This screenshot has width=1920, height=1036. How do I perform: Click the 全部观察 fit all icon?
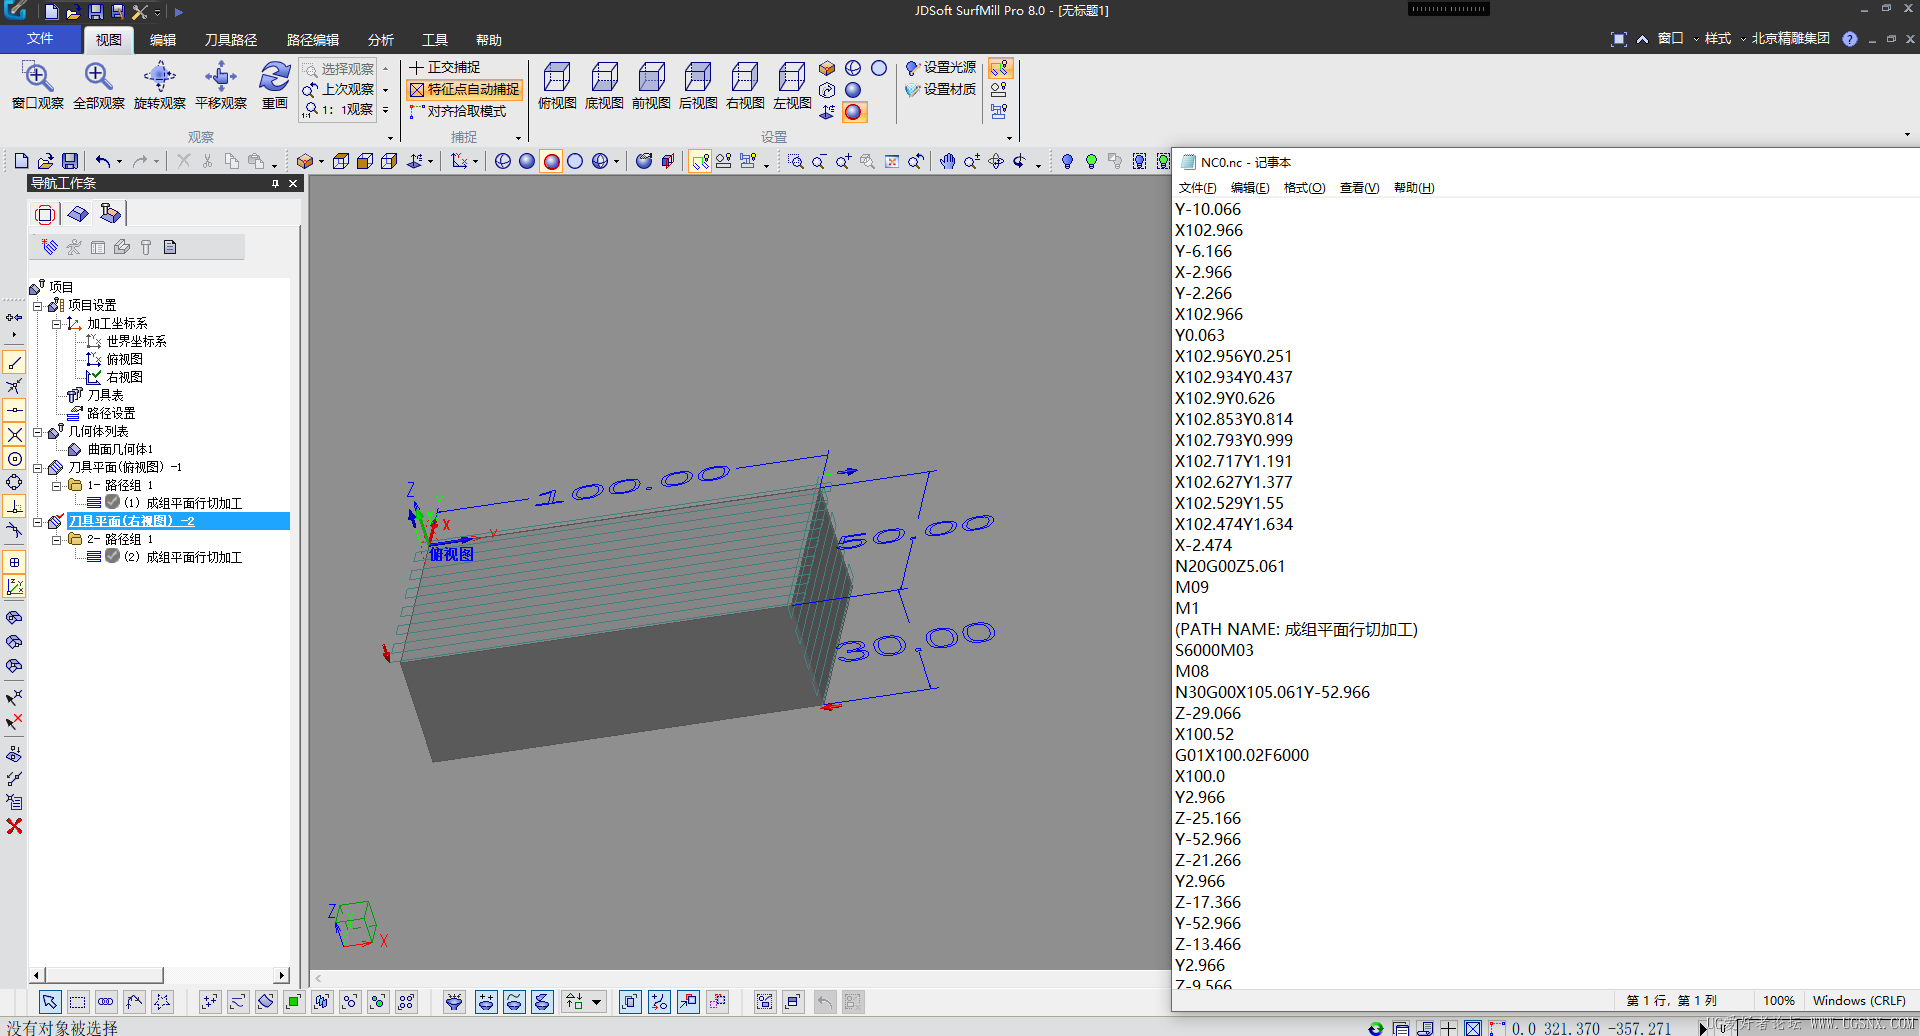point(98,78)
